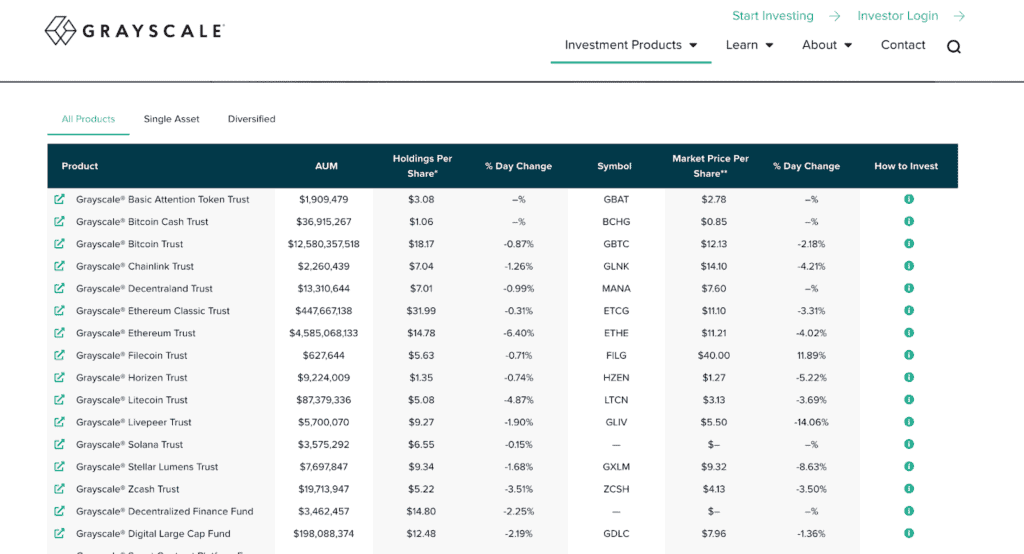
Task: Switch to the Single Asset tab
Action: click(171, 119)
